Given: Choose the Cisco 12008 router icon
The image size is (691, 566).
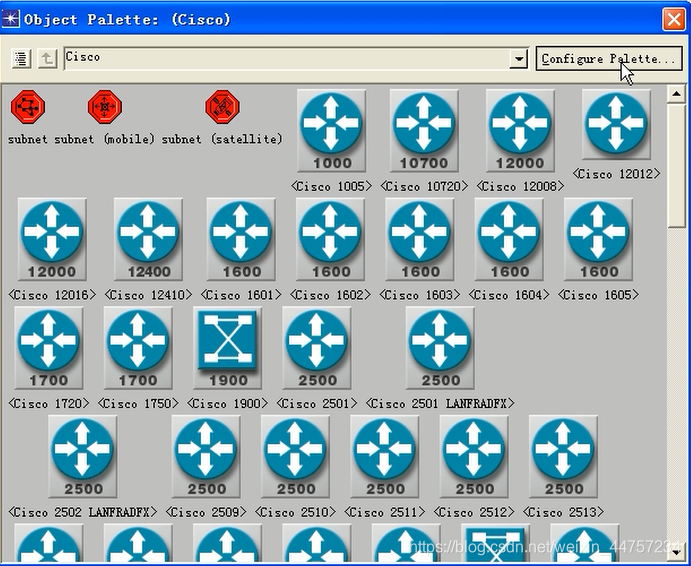Looking at the screenshot, I should pos(520,130).
